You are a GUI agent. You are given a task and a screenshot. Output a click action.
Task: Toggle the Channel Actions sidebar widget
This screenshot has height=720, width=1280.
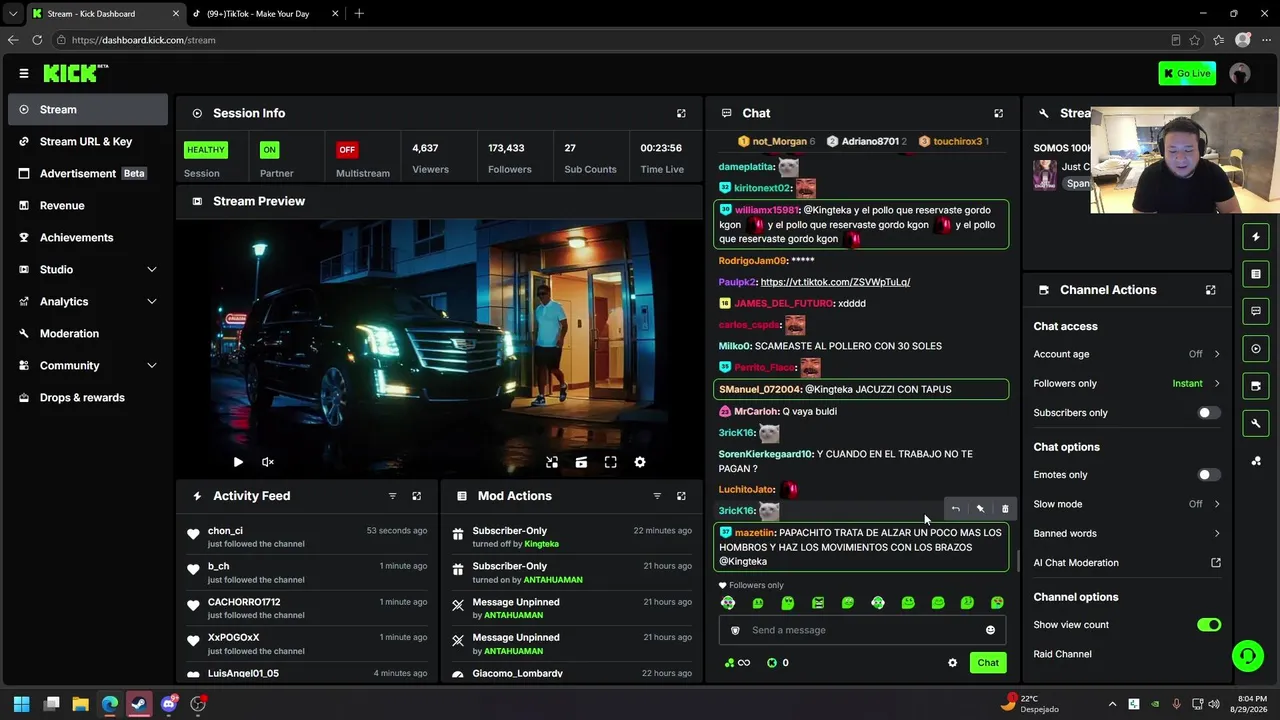tap(1256, 386)
